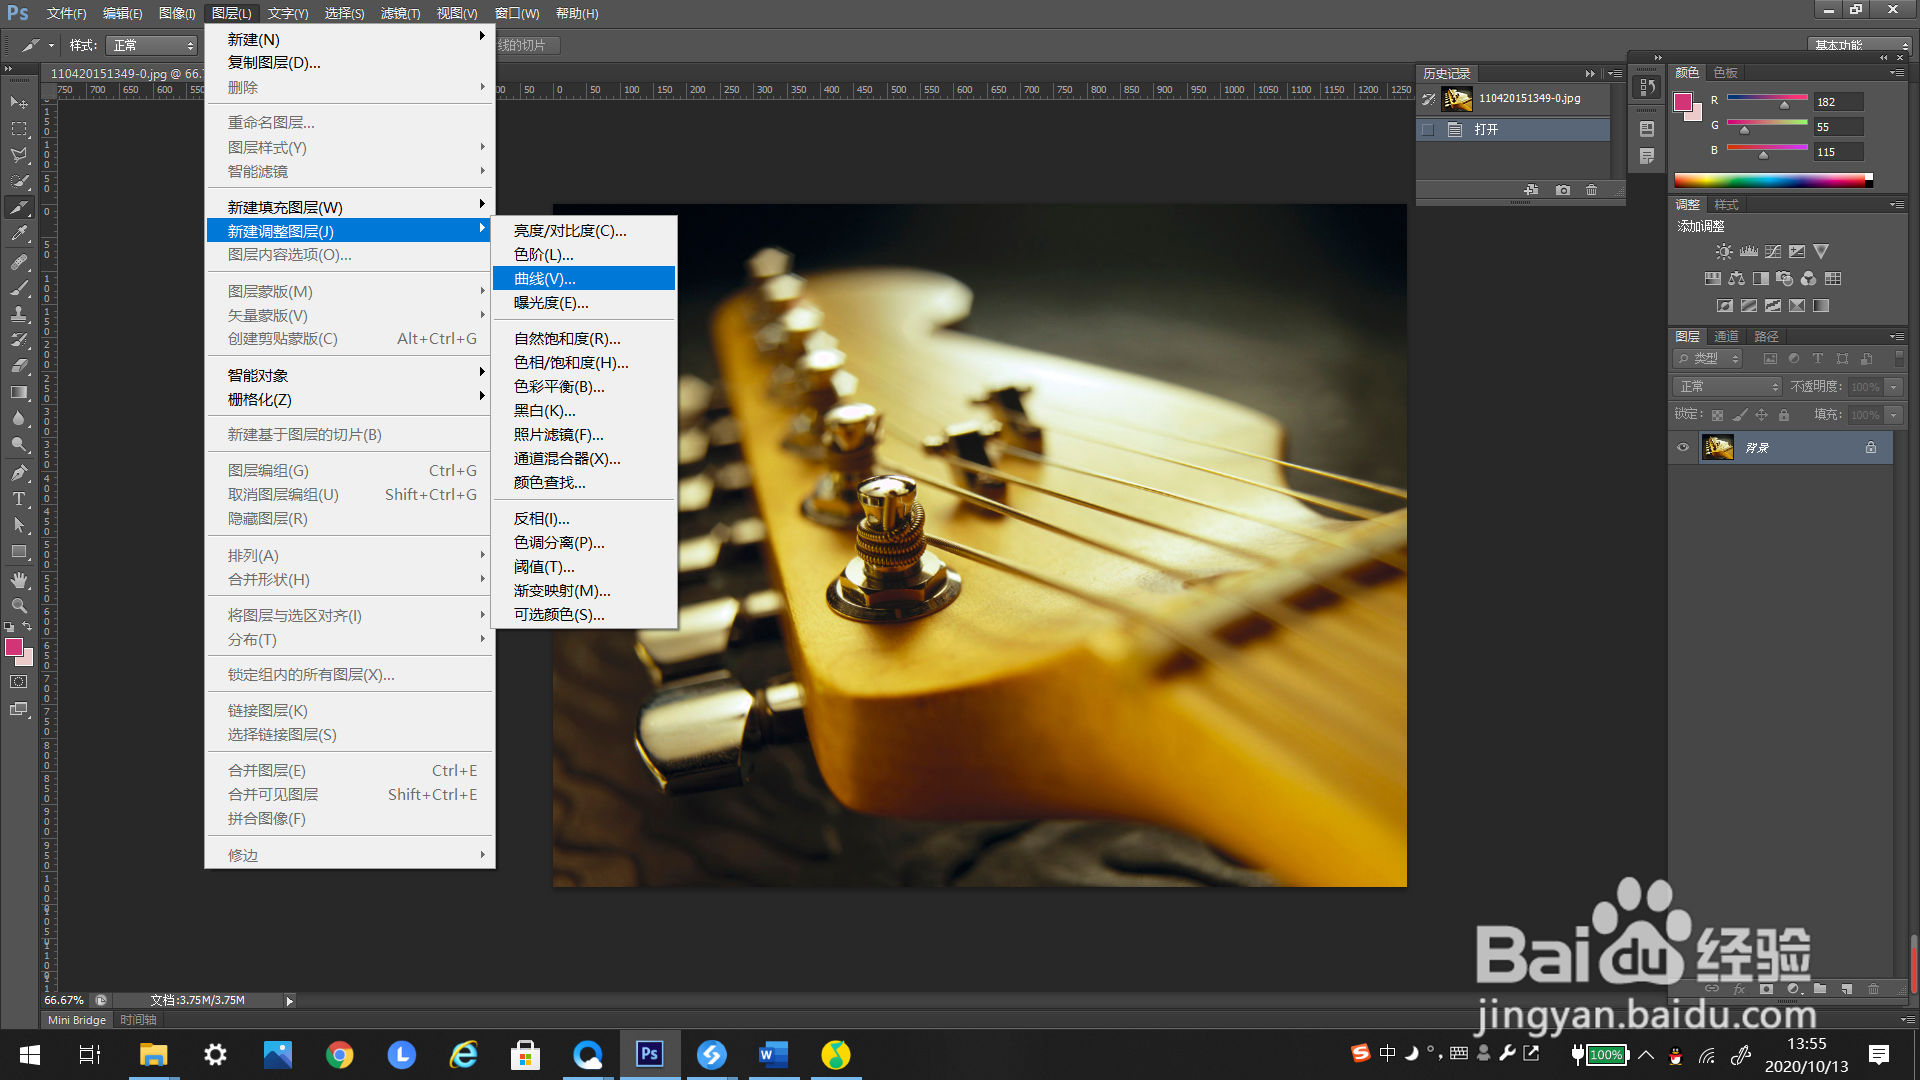The image size is (1920, 1080).
Task: Toggle lock transparent pixels icon
Action: [1717, 415]
